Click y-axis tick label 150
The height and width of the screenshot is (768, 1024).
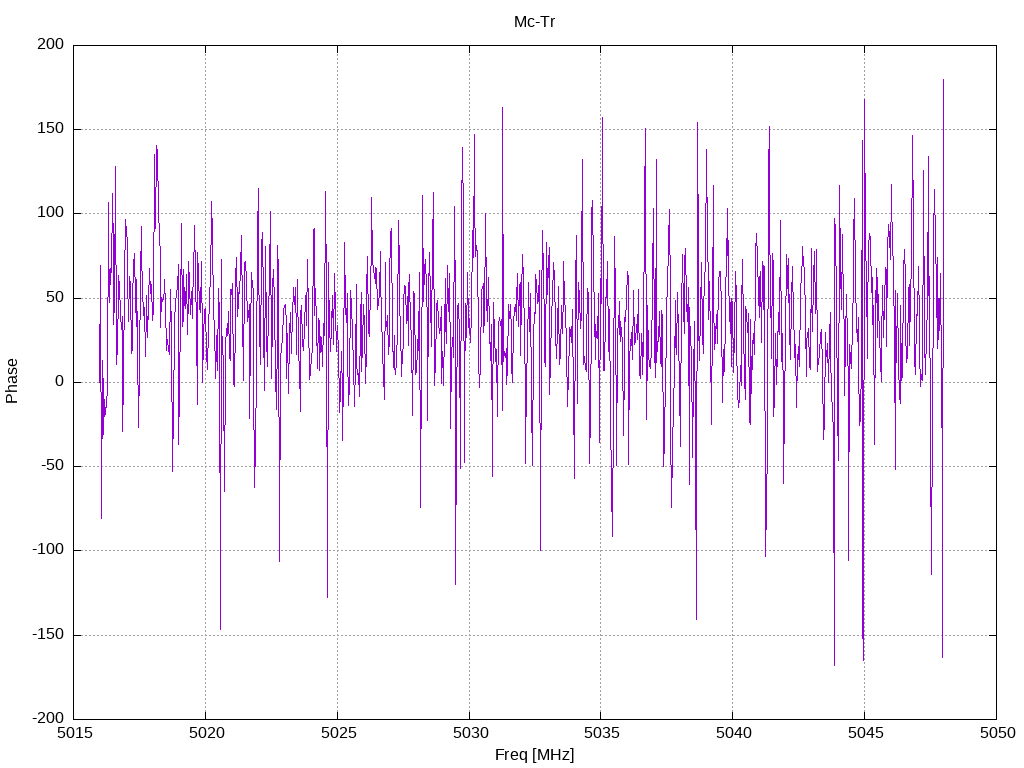51,129
